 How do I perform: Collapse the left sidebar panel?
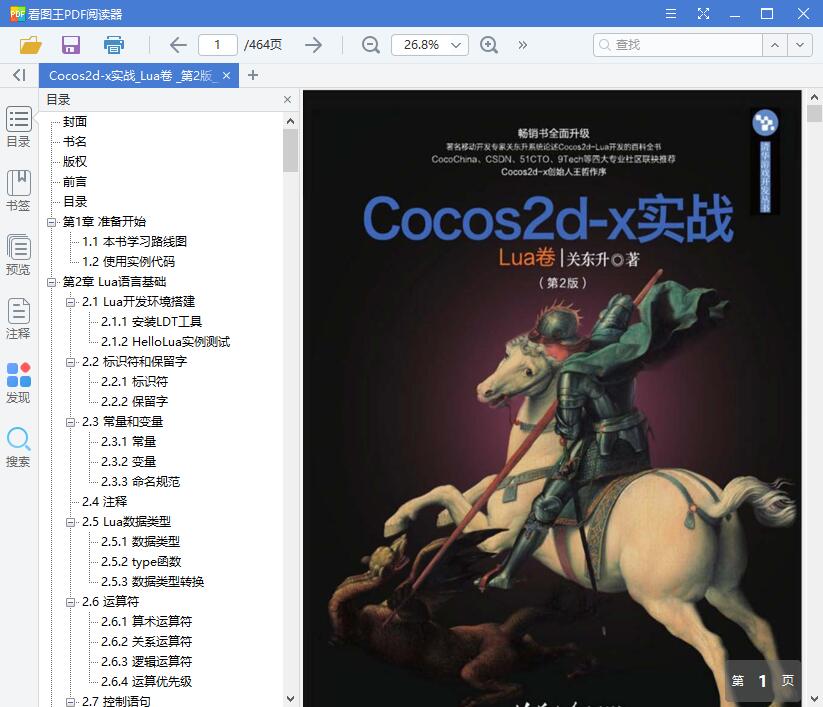(19, 76)
